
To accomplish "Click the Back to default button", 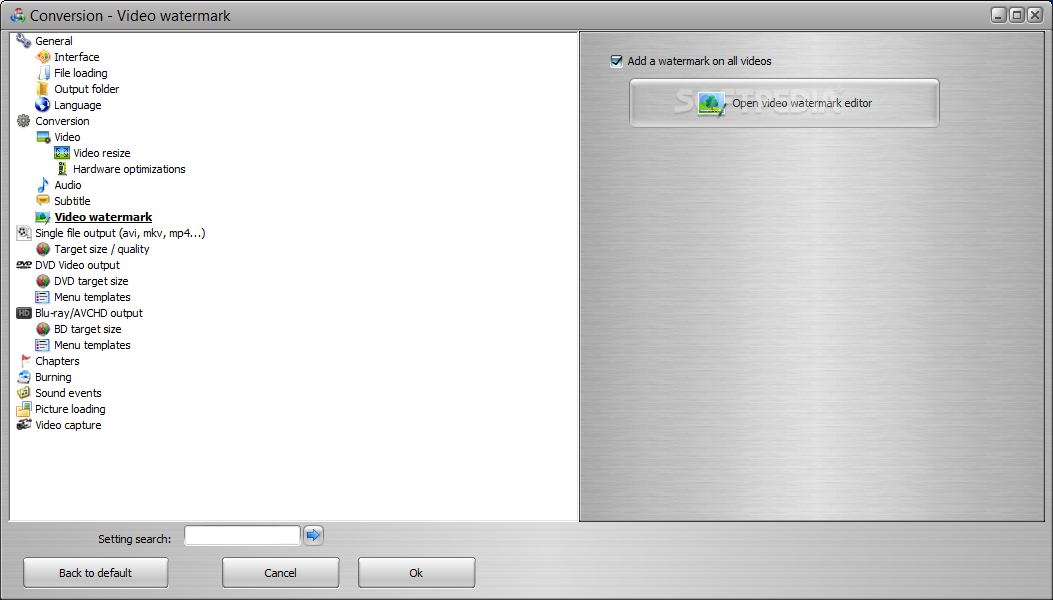I will 95,572.
